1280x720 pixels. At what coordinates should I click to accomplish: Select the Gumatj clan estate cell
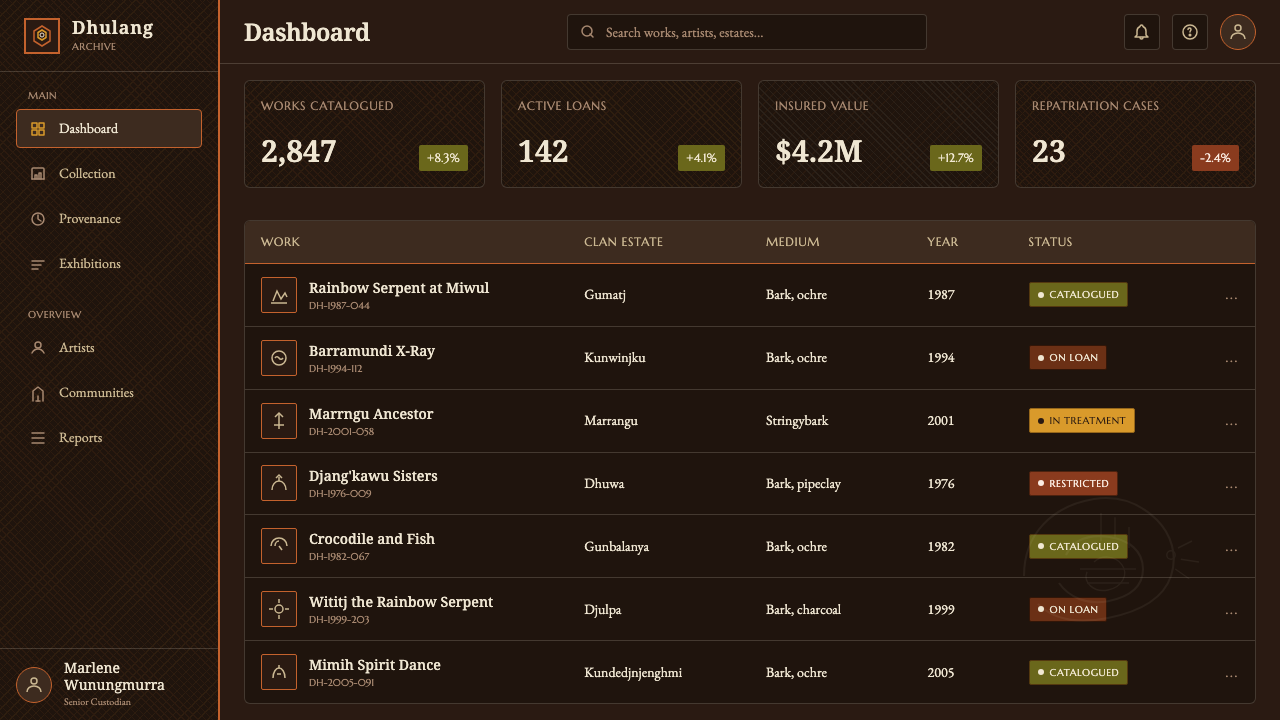point(605,295)
